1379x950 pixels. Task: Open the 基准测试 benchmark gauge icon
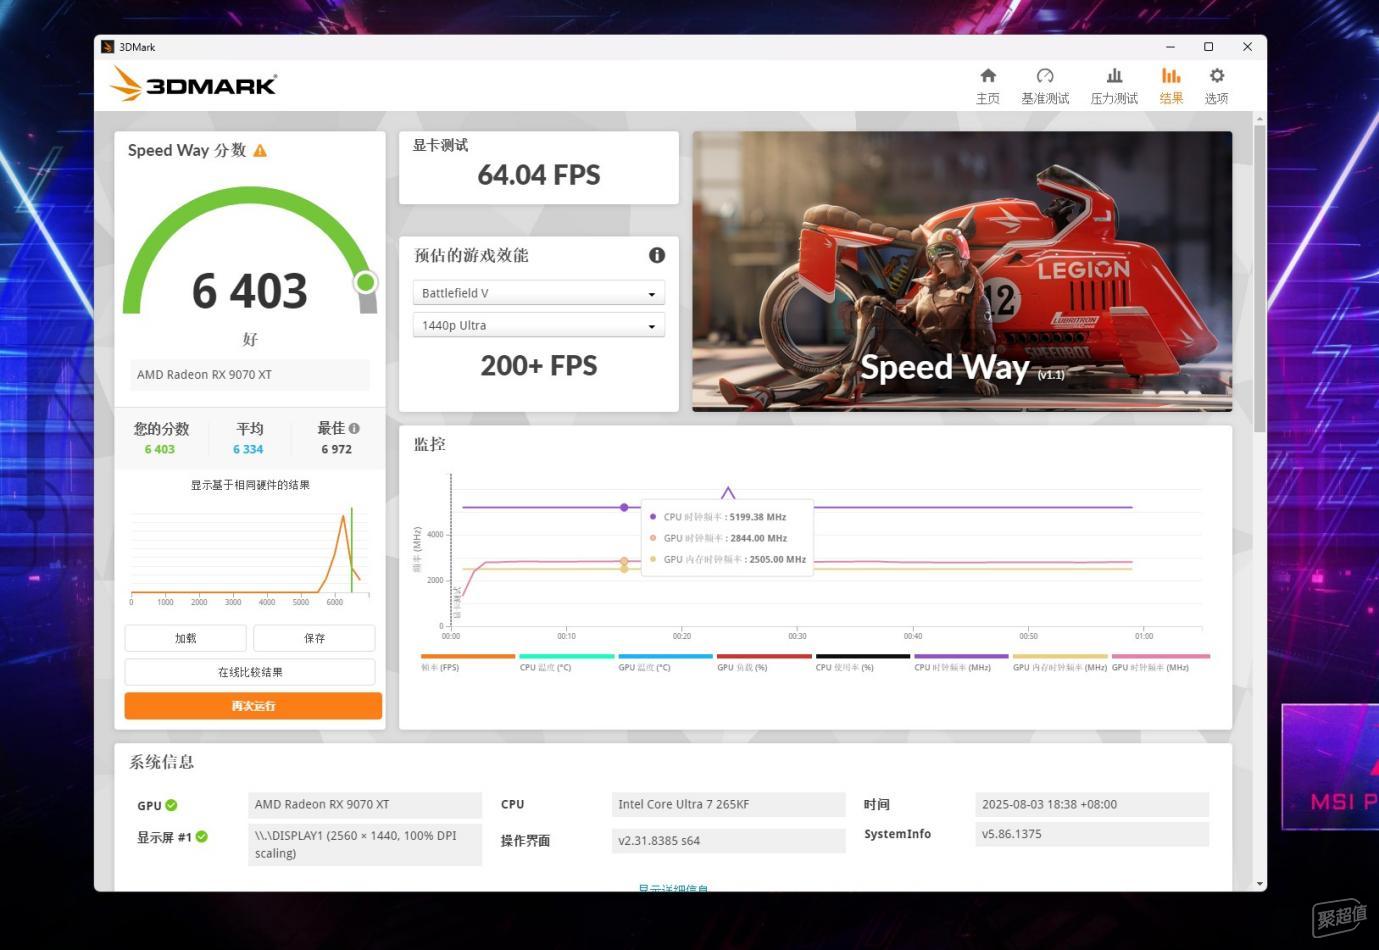click(1045, 76)
